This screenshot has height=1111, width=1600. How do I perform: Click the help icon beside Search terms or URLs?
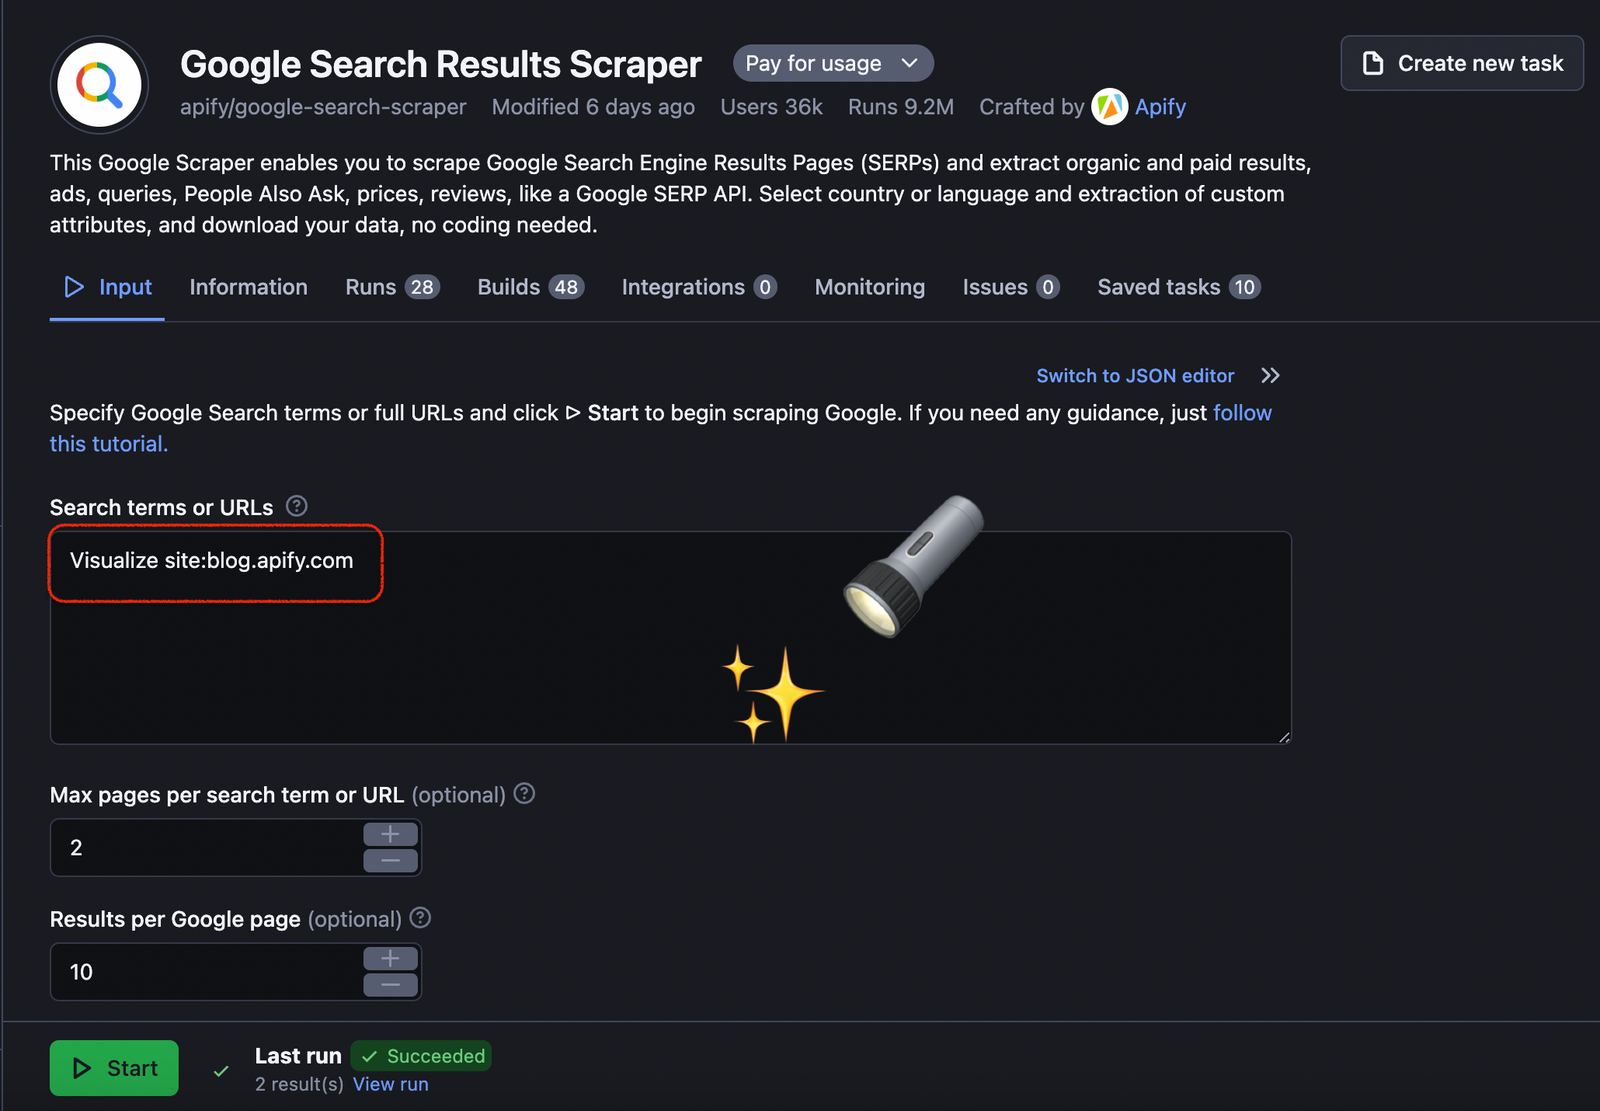coord(296,506)
